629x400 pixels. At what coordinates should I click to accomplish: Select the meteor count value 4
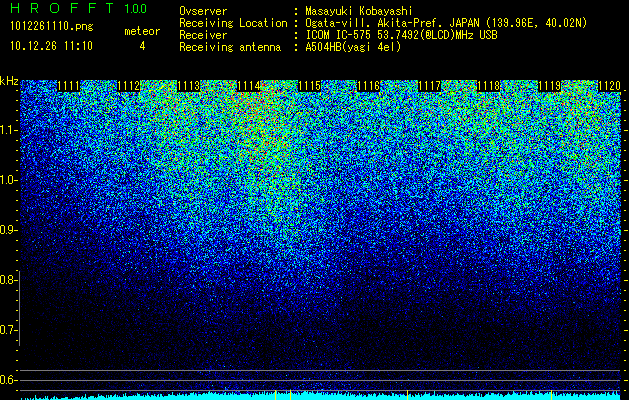(142, 46)
